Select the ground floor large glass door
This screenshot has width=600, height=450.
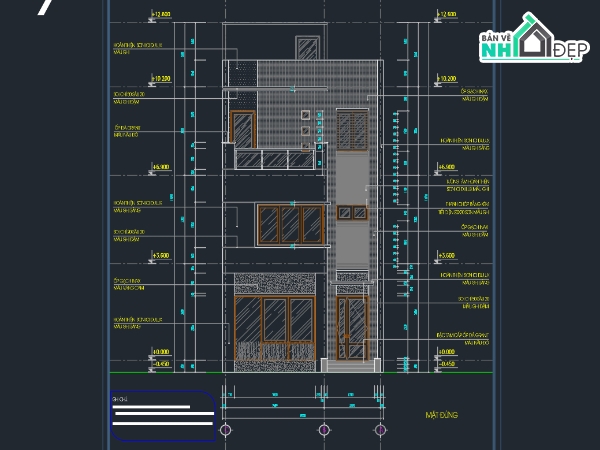275,318
